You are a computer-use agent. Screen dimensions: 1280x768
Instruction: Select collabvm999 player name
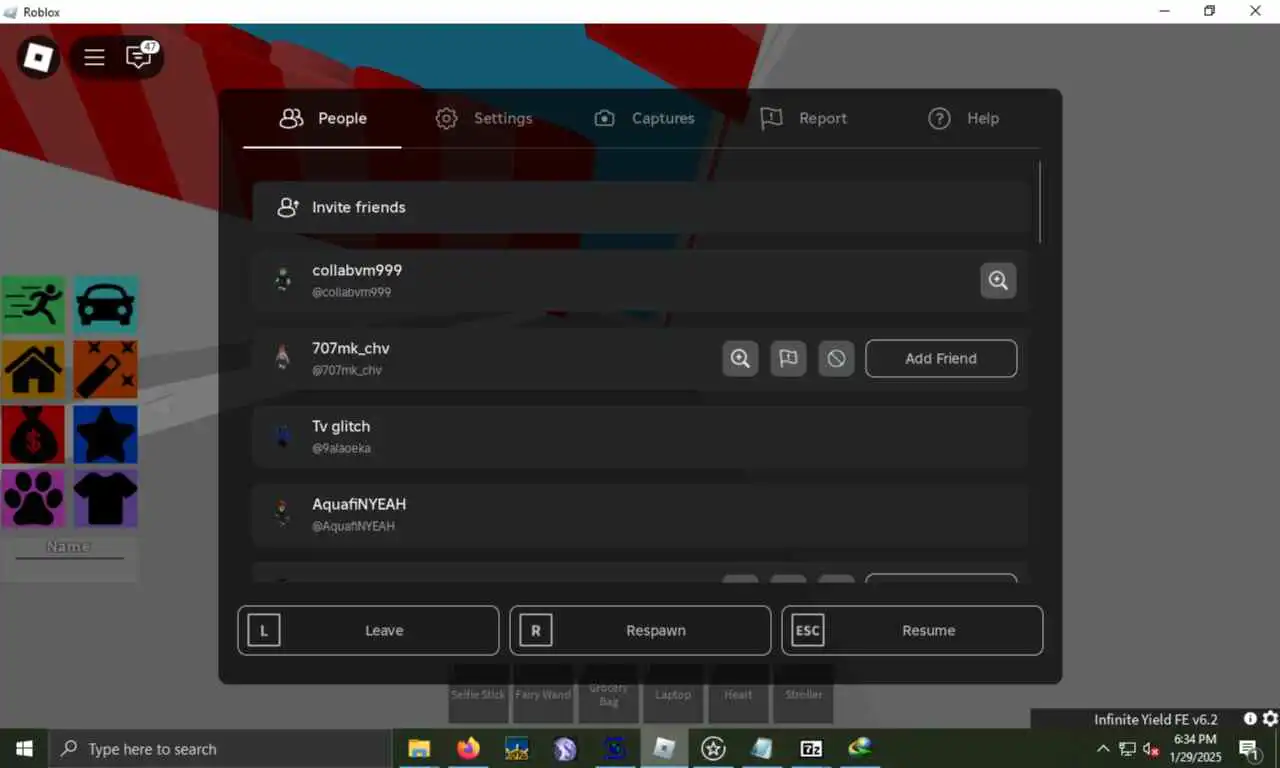[357, 270]
